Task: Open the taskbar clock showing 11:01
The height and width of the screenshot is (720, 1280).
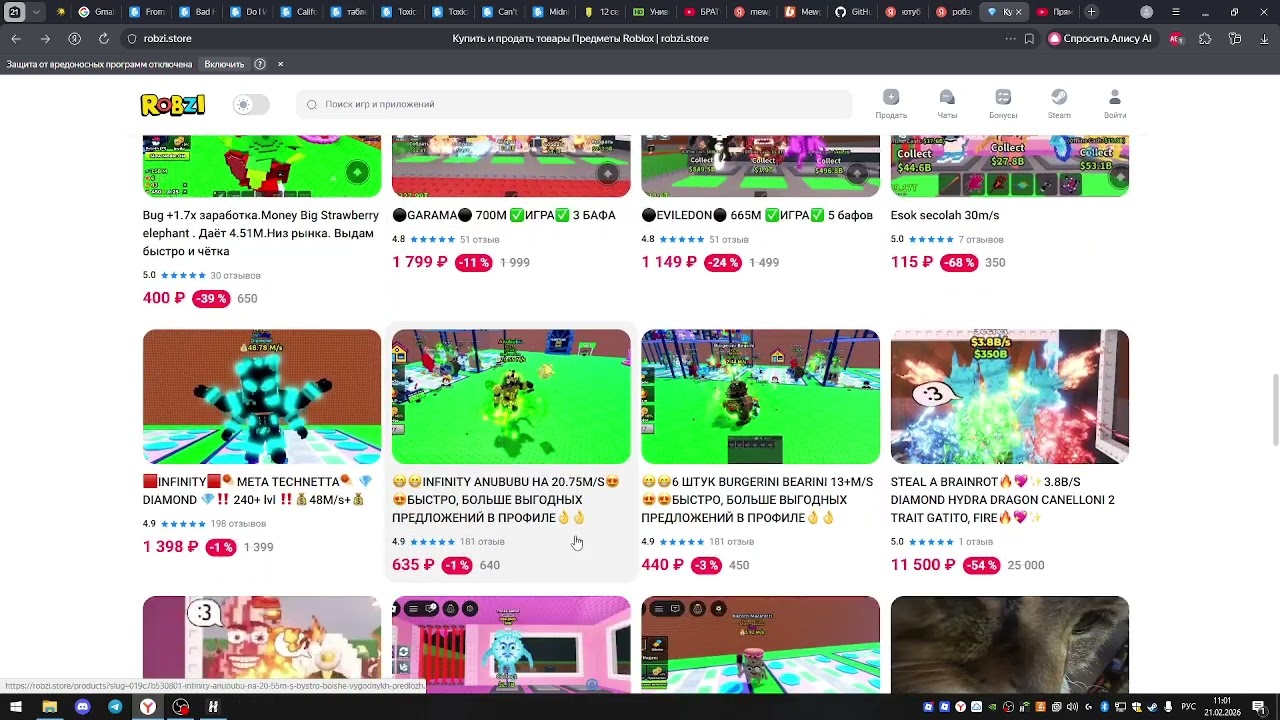Action: click(x=1222, y=707)
